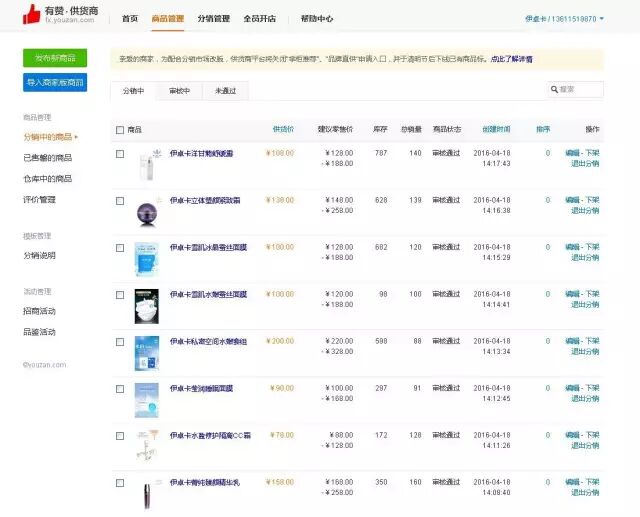Image resolution: width=640 pixels, height=517 pixels.
Task: Open thumbnail of the ¥78.00 CC cream product
Action: [x=147, y=447]
